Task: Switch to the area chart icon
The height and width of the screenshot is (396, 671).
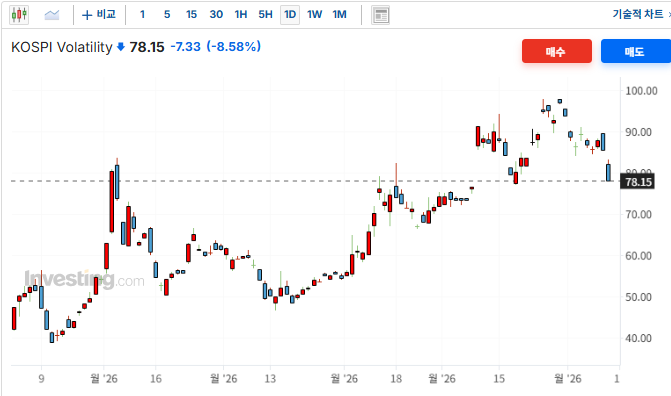Action: (52, 15)
